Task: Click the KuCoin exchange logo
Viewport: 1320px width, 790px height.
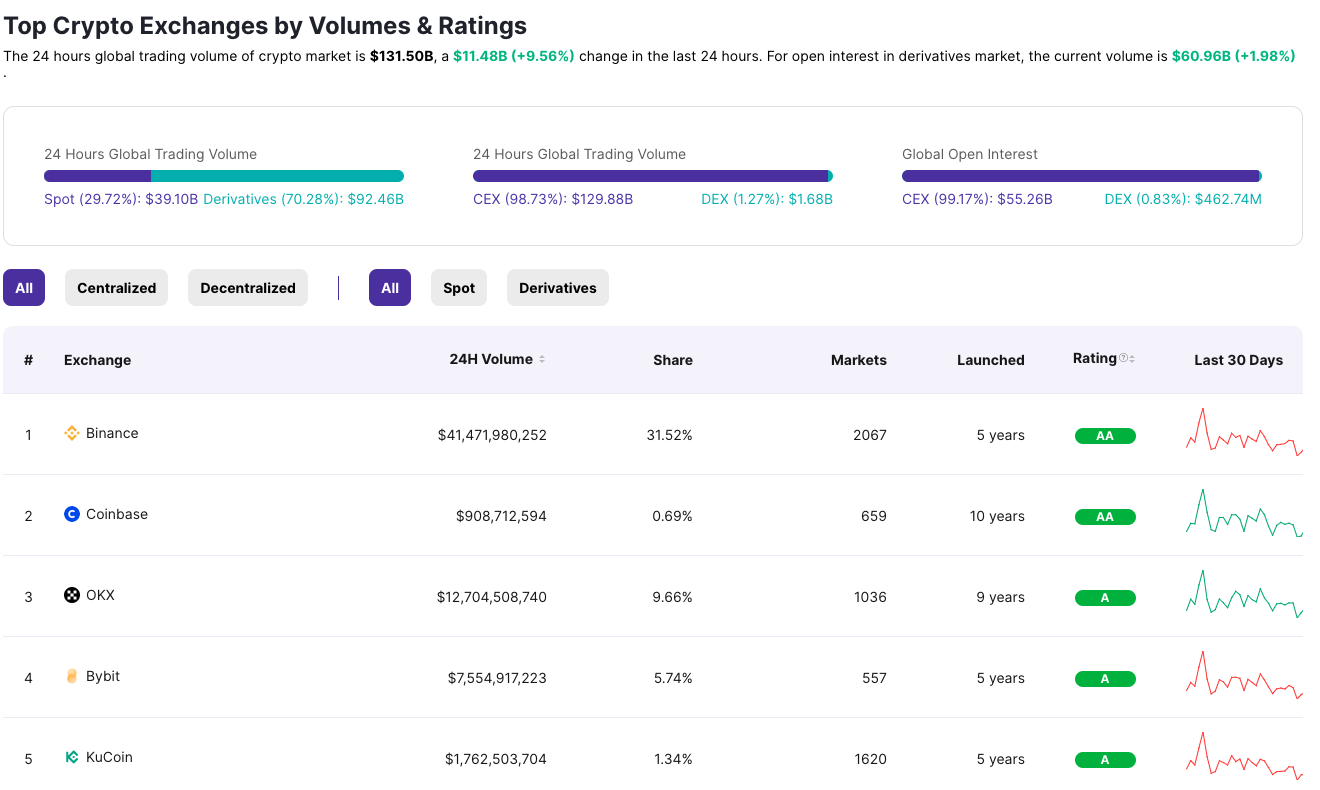Action: [x=70, y=757]
